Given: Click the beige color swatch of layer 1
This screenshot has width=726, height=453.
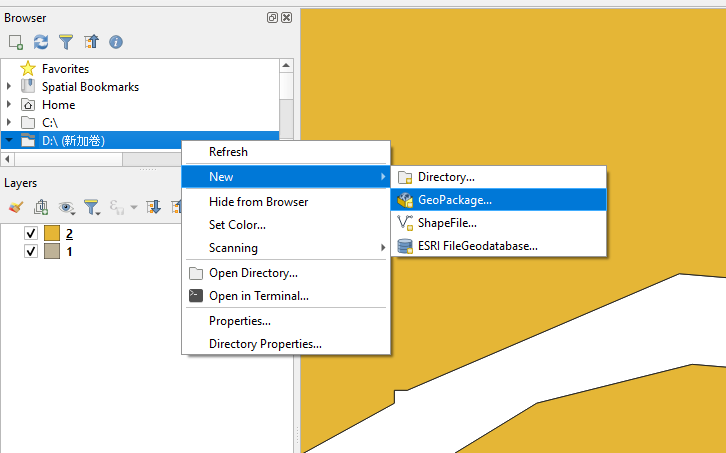Looking at the screenshot, I should tap(52, 252).
